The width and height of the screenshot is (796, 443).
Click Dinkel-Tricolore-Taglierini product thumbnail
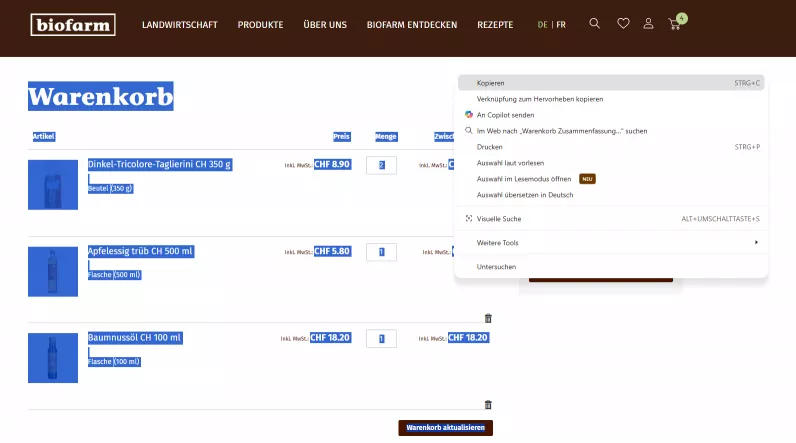point(53,185)
